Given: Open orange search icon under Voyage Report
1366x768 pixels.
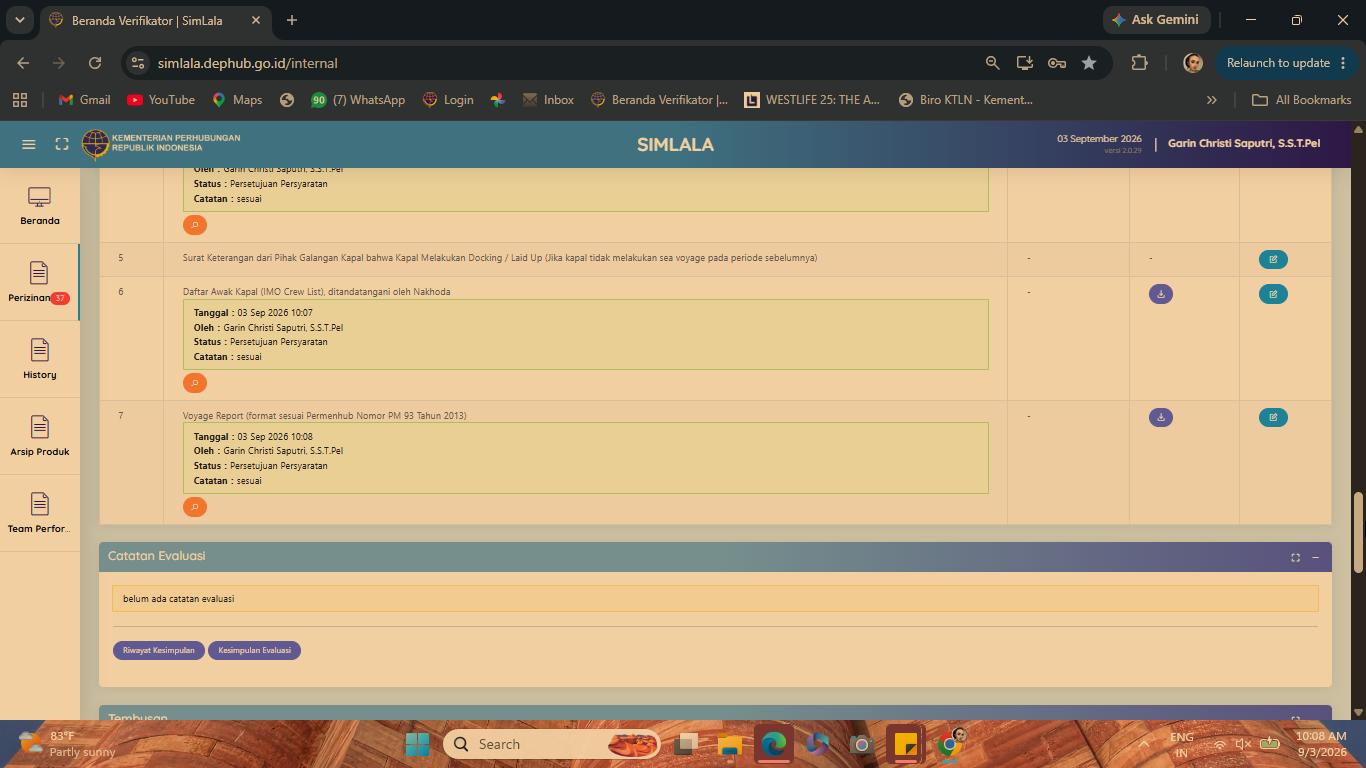Looking at the screenshot, I should (195, 507).
